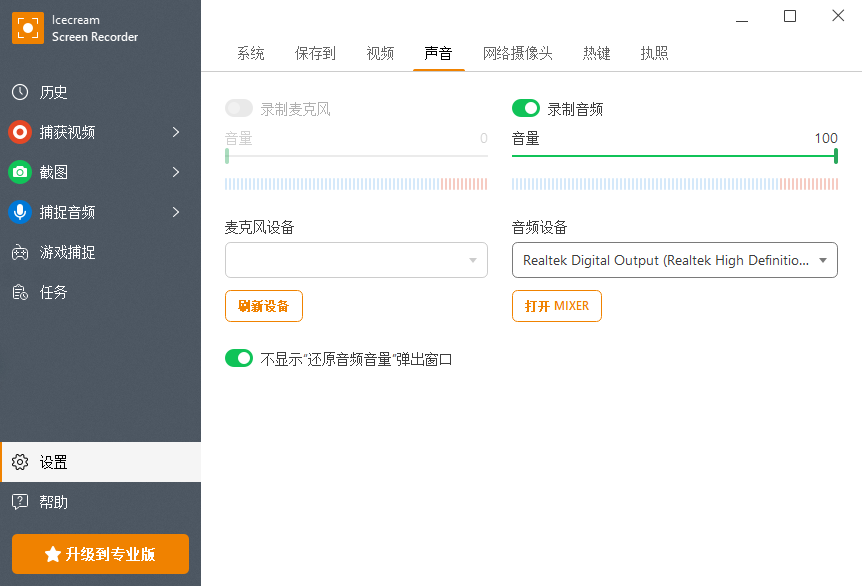
Task: Click the Tasks (任务) icon in sidebar
Action: point(20,292)
